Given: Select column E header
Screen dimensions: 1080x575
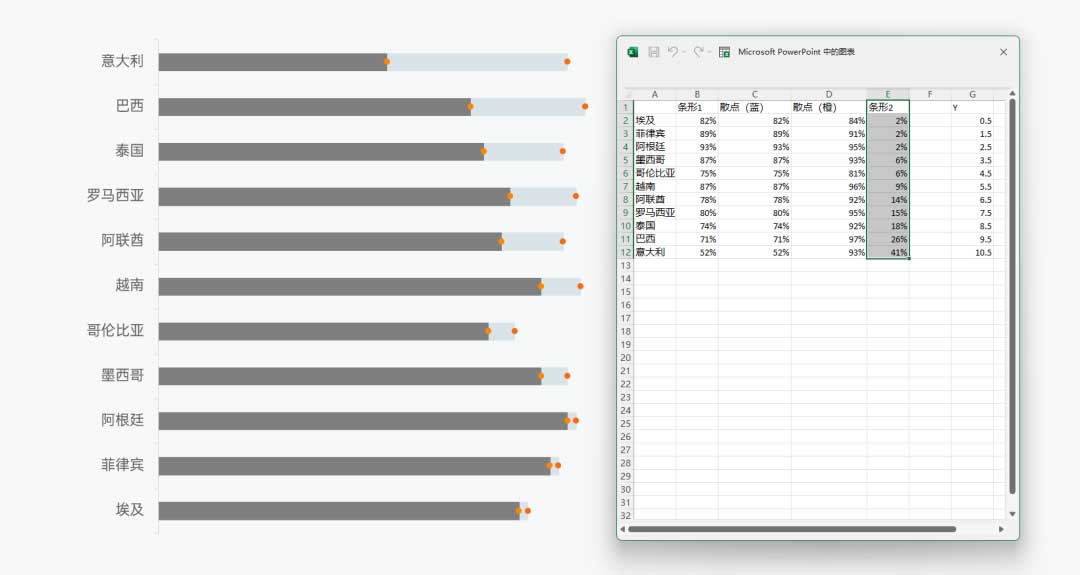Looking at the screenshot, I should pos(888,94).
